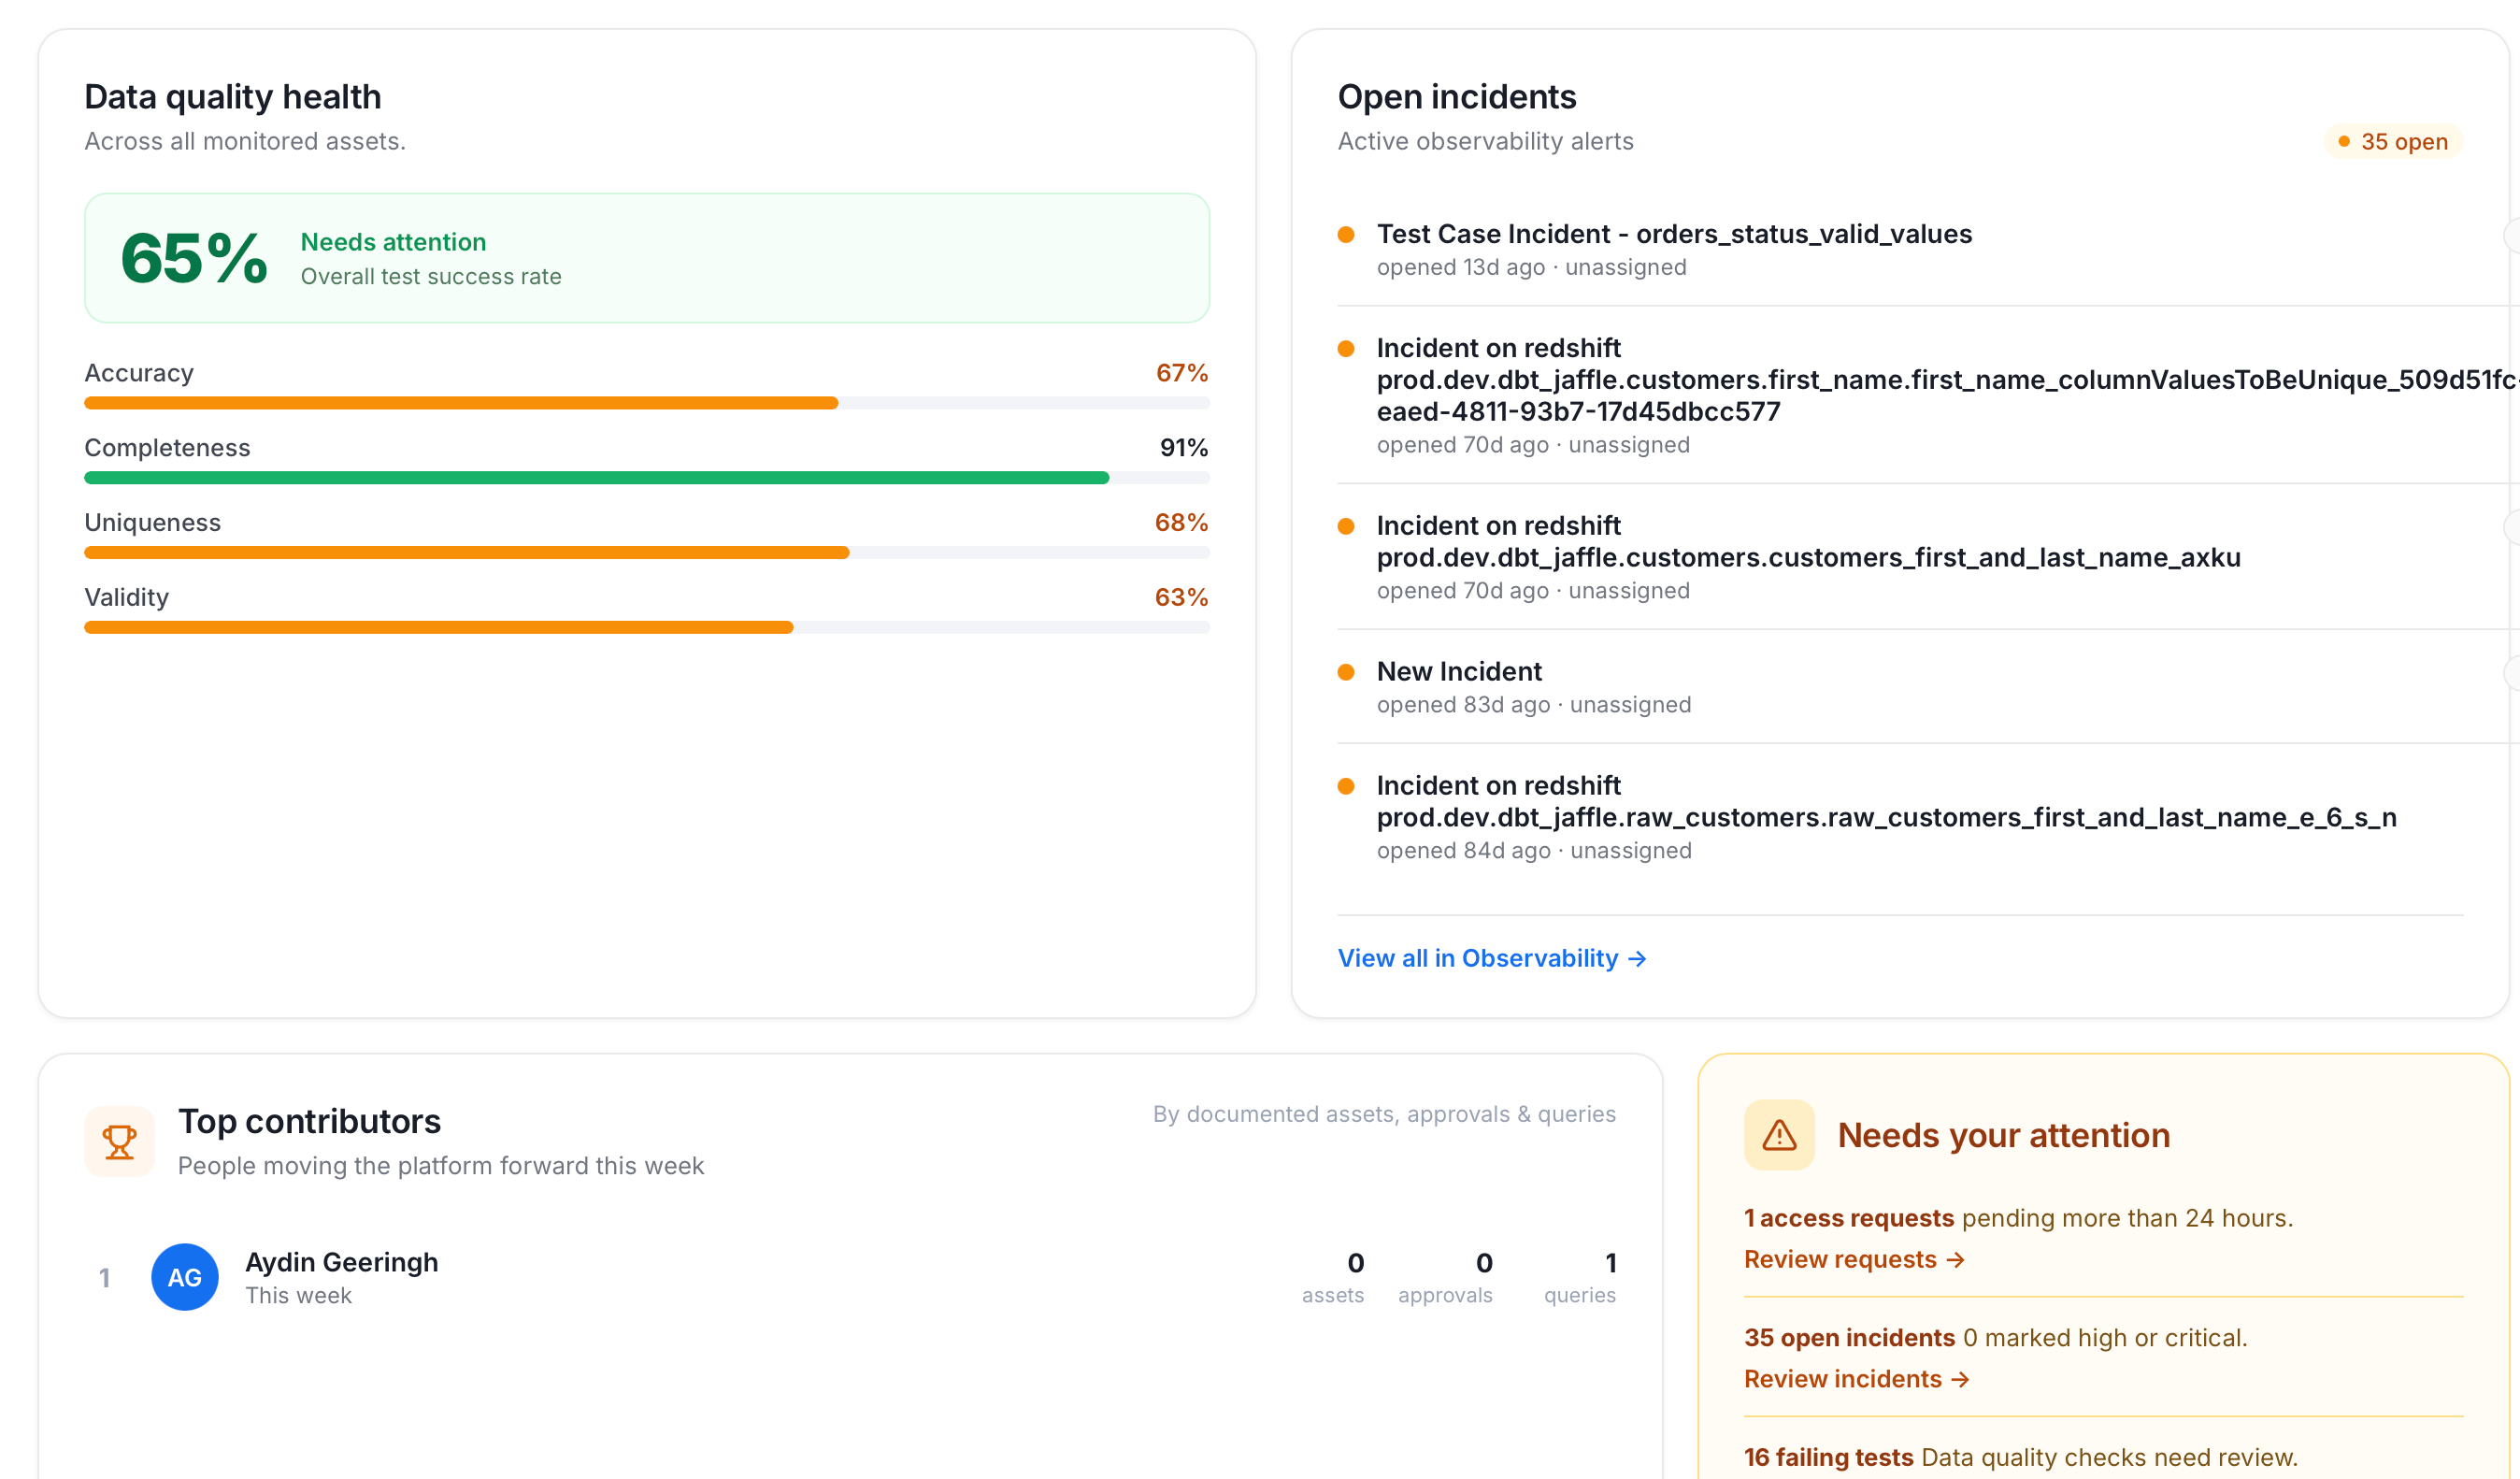Click the Needs attention status label
The image size is (2520, 1479).
point(393,242)
